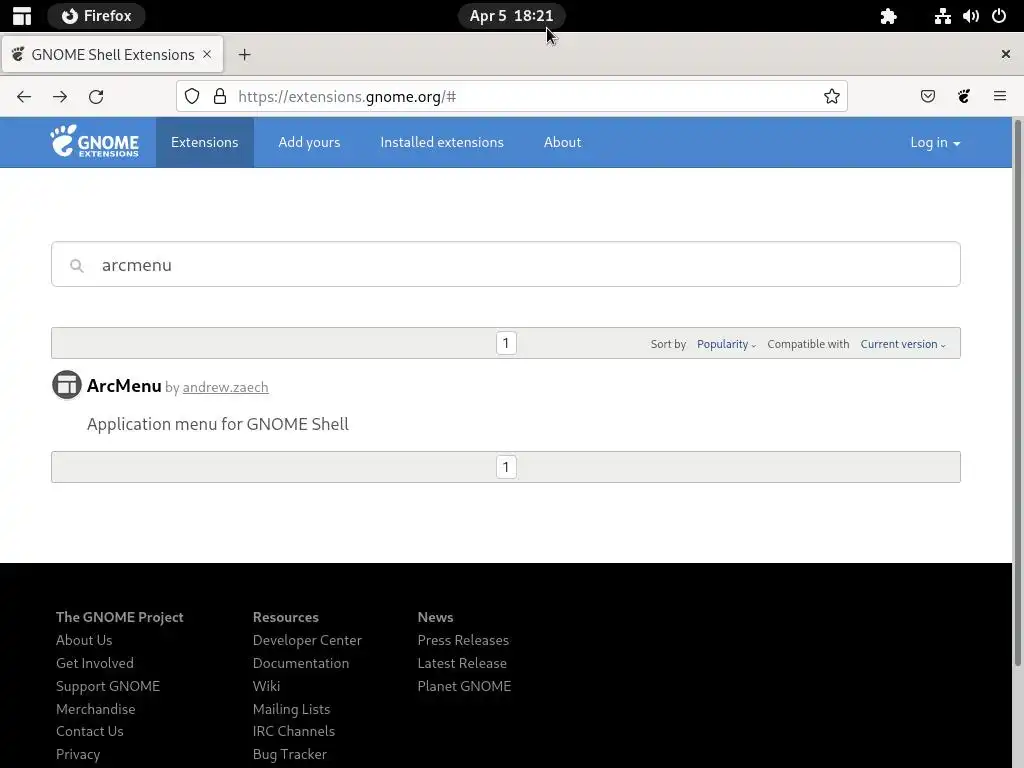Open Bug Tracker footer link
The image size is (1024, 768).
(289, 754)
